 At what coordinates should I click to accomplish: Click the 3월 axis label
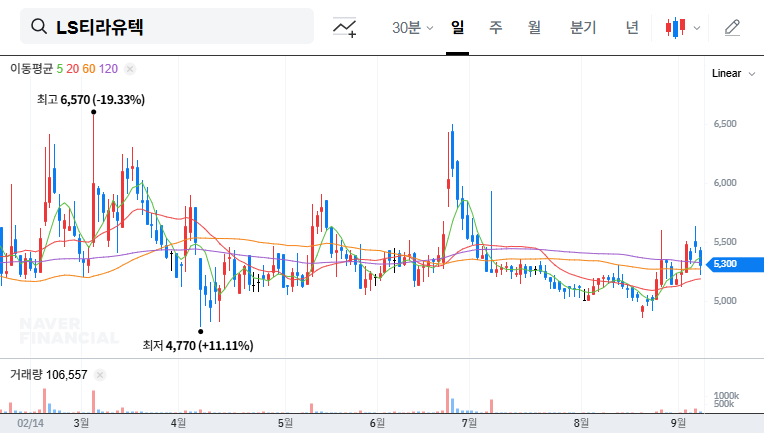[81, 423]
